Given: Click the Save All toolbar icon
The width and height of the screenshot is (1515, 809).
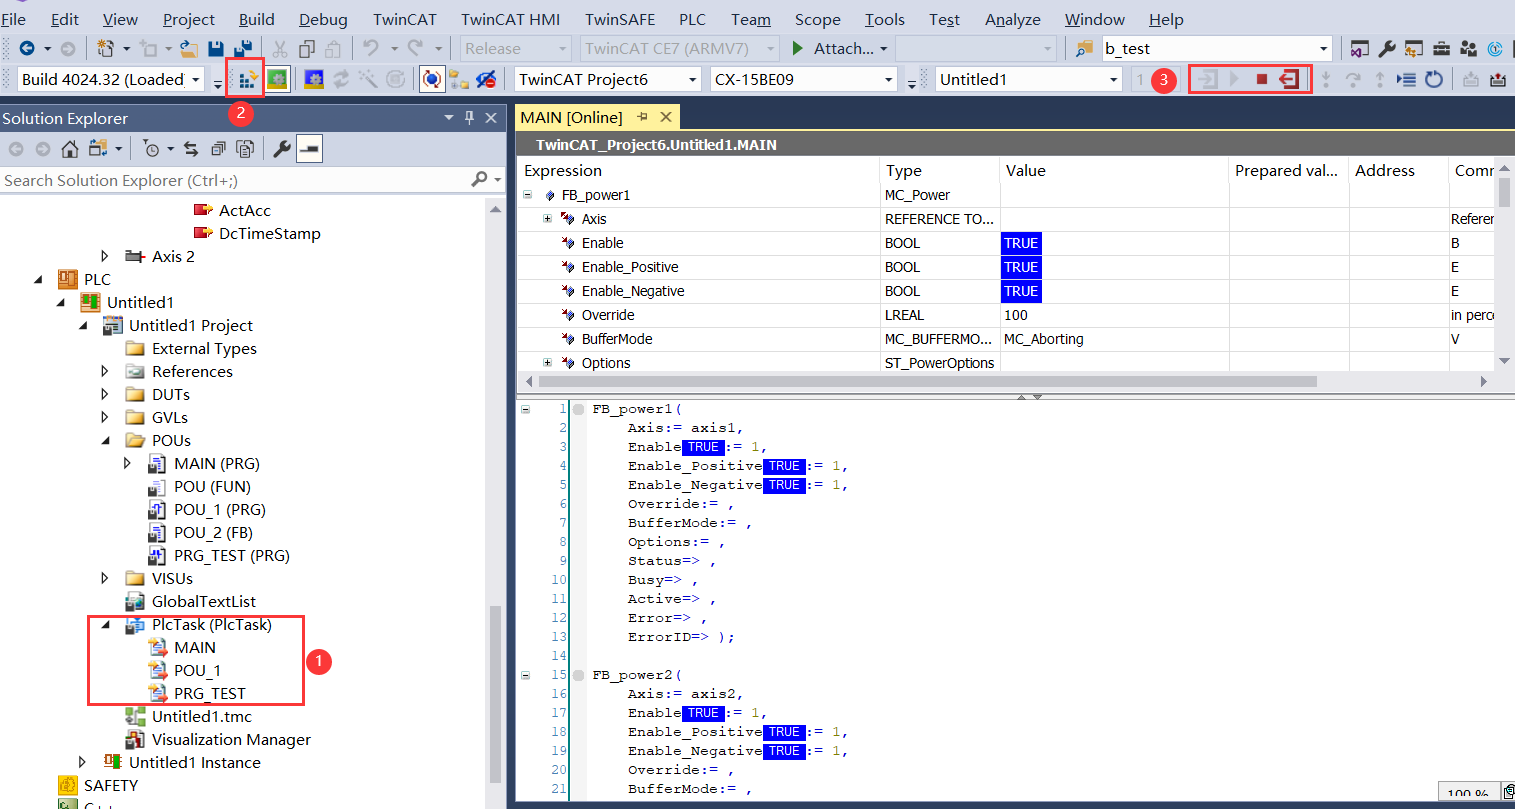Looking at the screenshot, I should coord(242,48).
